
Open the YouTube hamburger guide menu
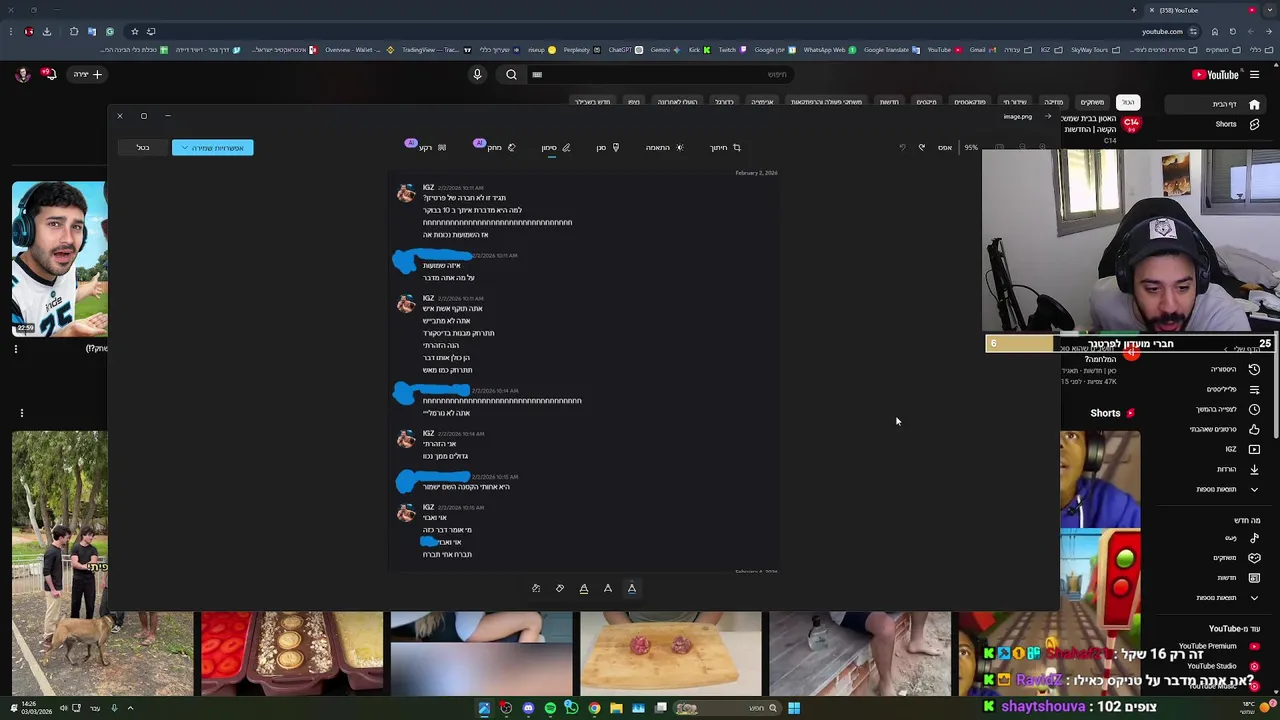[x=1254, y=74]
